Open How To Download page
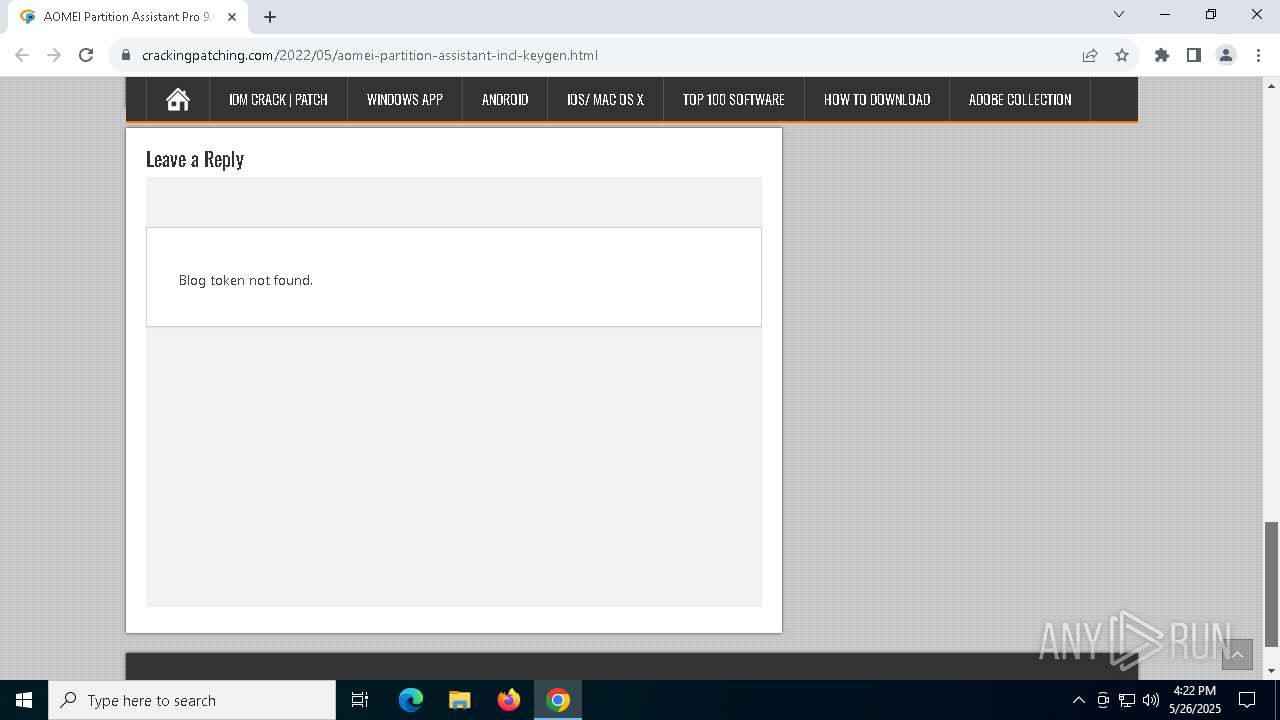Image resolution: width=1280 pixels, height=720 pixels. pos(877,99)
